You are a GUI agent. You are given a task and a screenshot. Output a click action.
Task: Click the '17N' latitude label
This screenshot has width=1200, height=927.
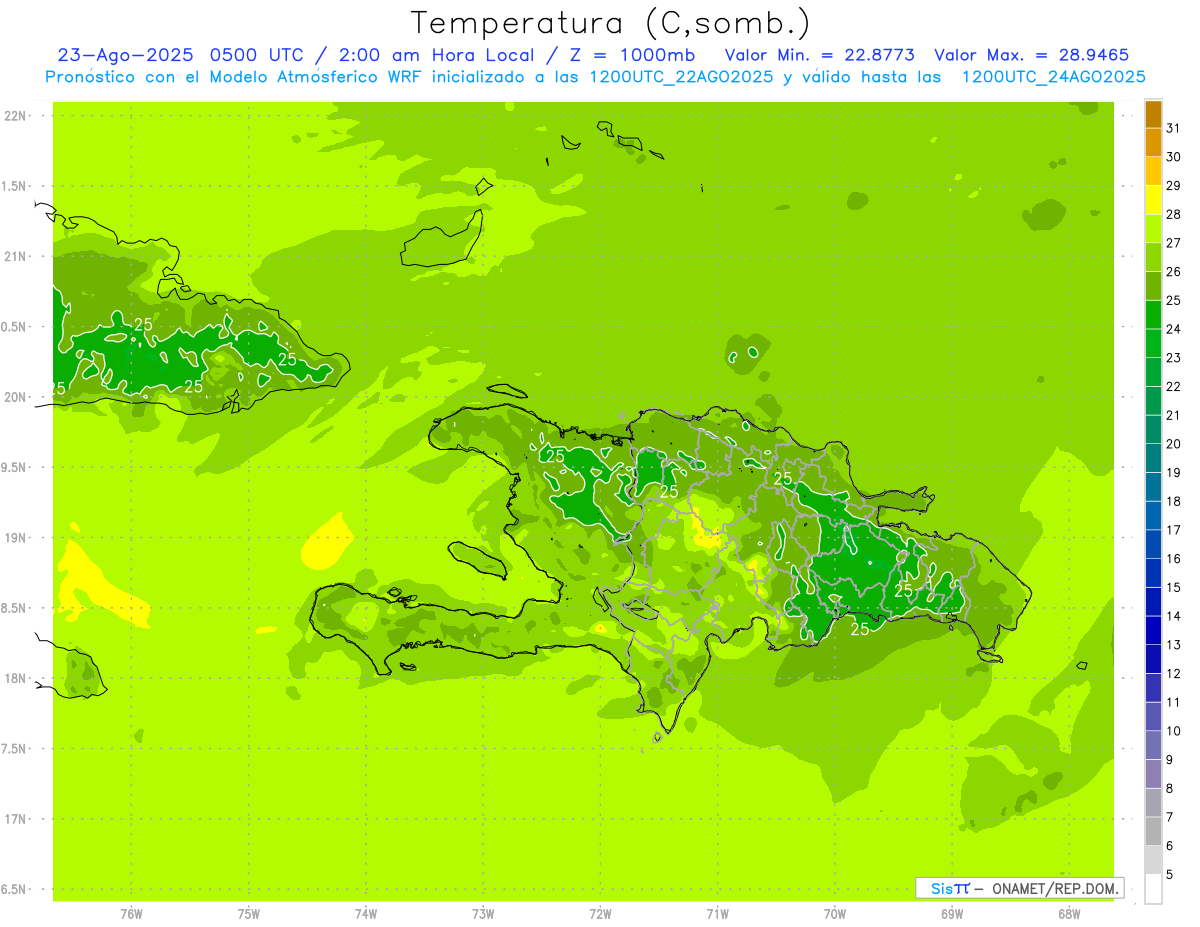pyautogui.click(x=14, y=819)
